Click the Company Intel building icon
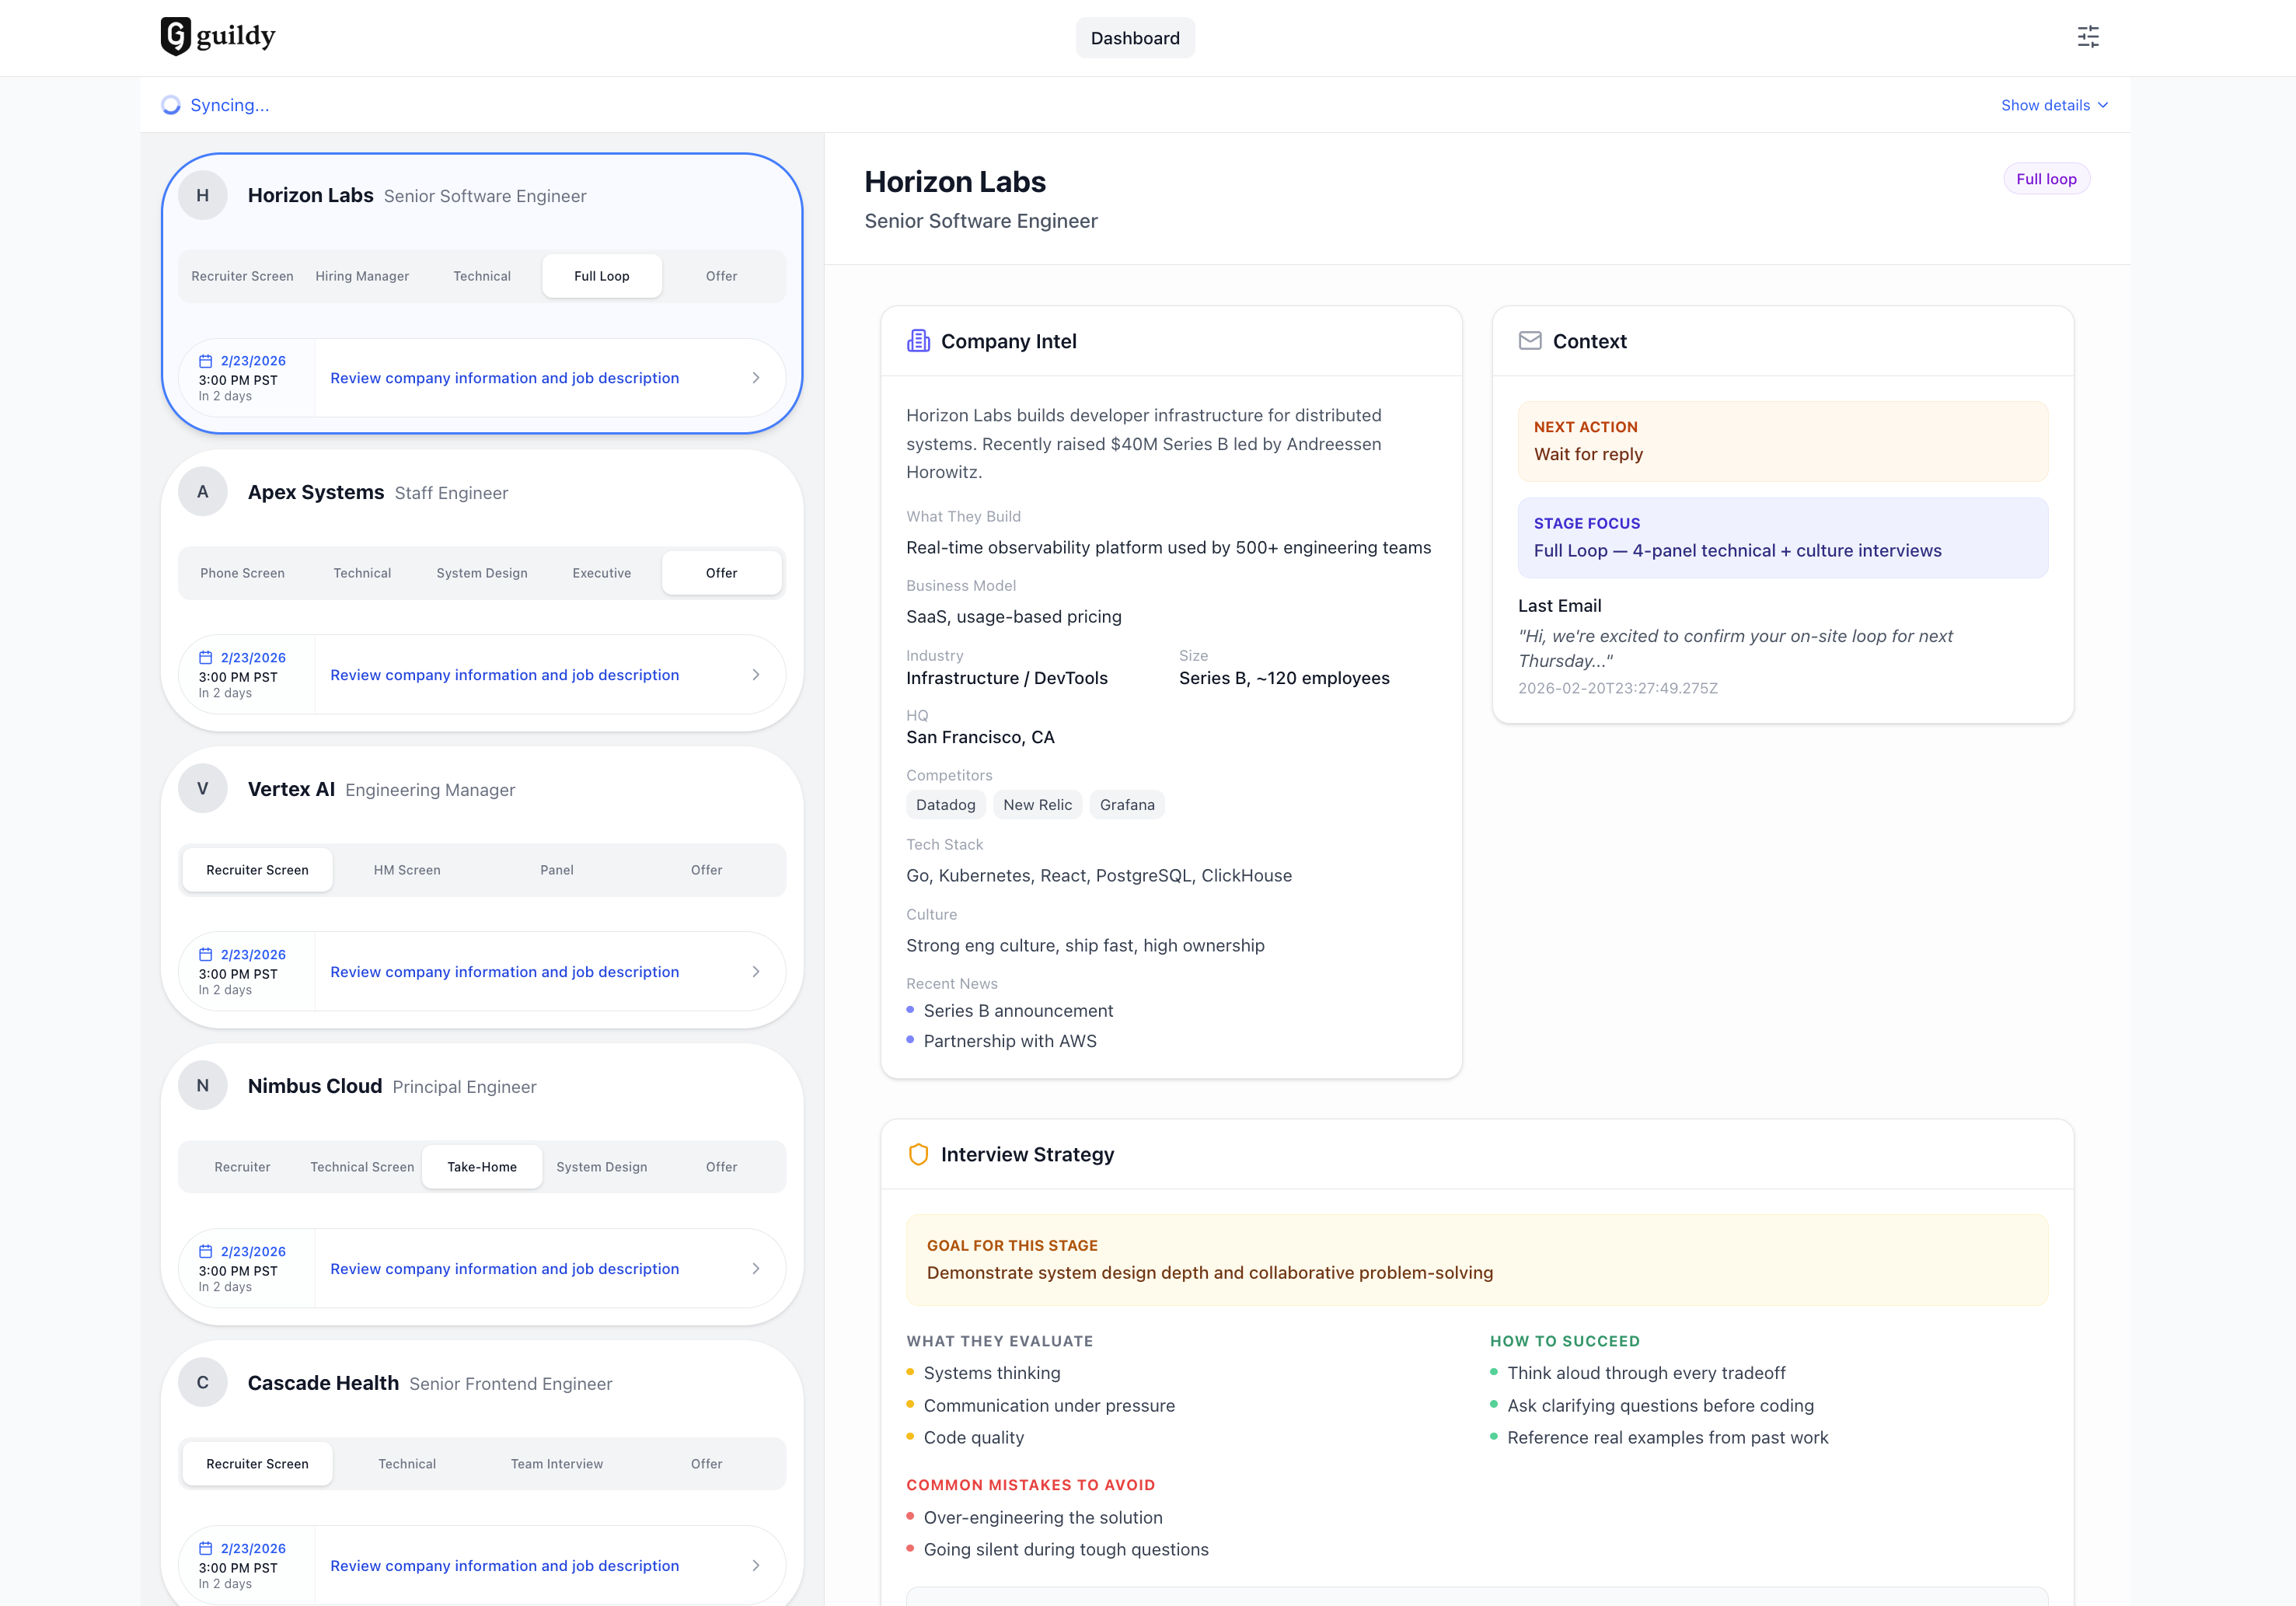Screen dimensions: 2296x1606 coord(917,341)
